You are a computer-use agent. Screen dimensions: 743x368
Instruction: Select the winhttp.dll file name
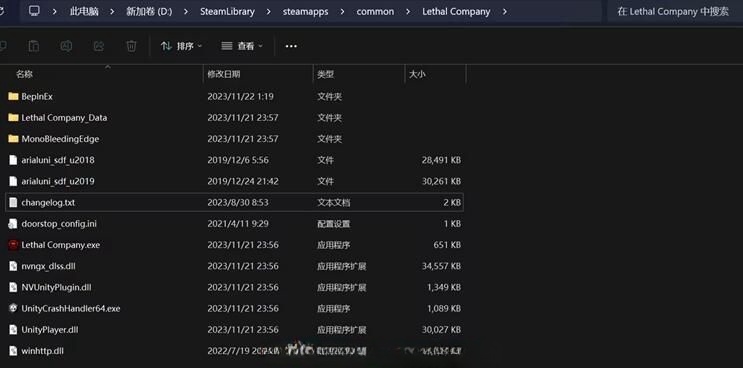click(x=43, y=351)
